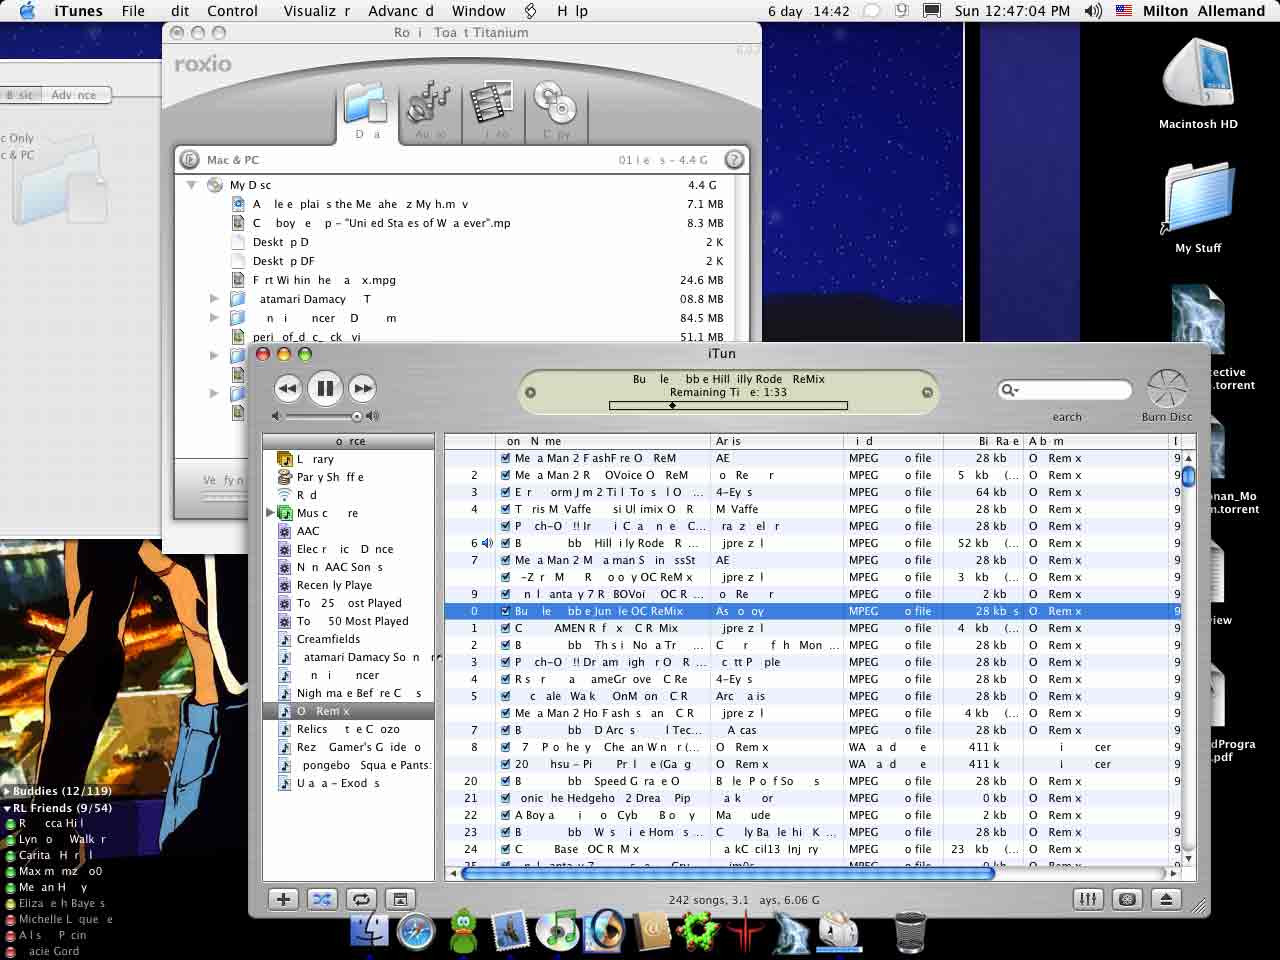Screen dimensions: 1280x960
Task: Open the Music Store source
Action: 349,513
